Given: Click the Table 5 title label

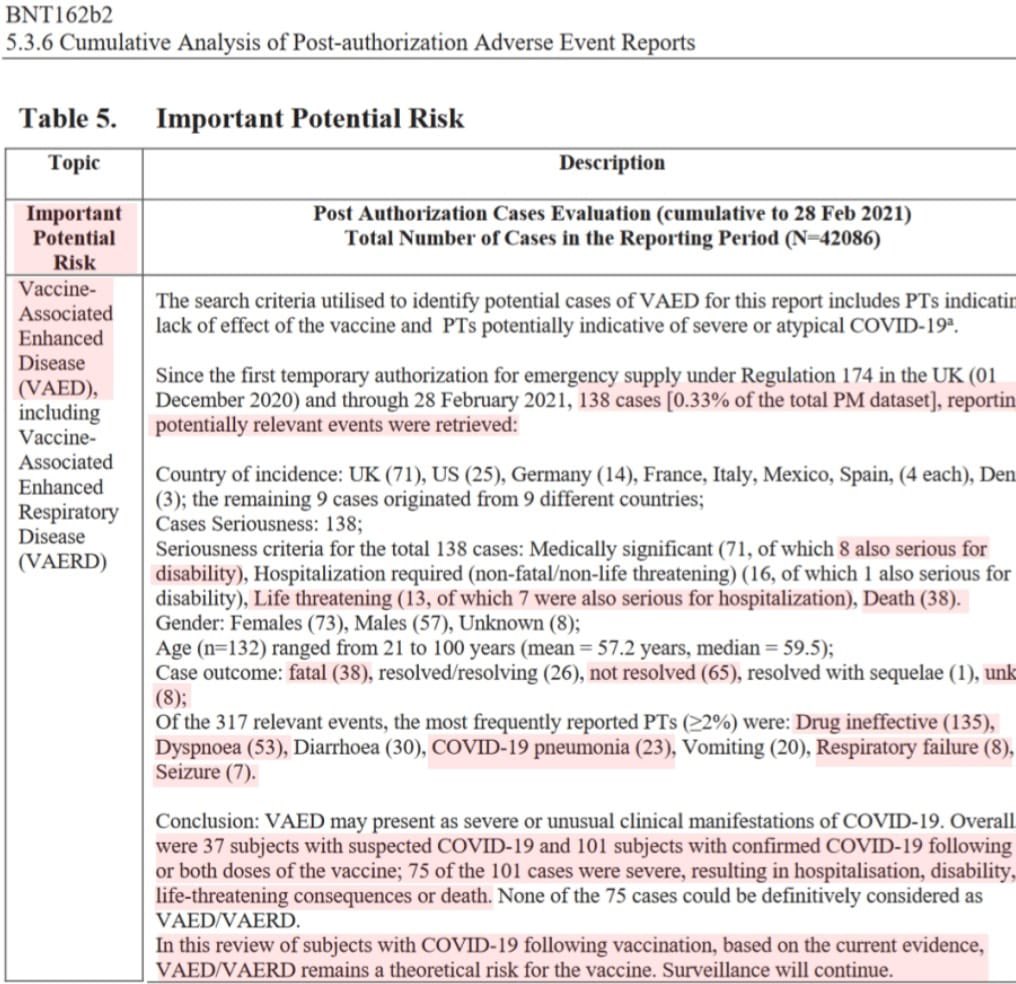Looking at the screenshot, I should click(x=67, y=118).
